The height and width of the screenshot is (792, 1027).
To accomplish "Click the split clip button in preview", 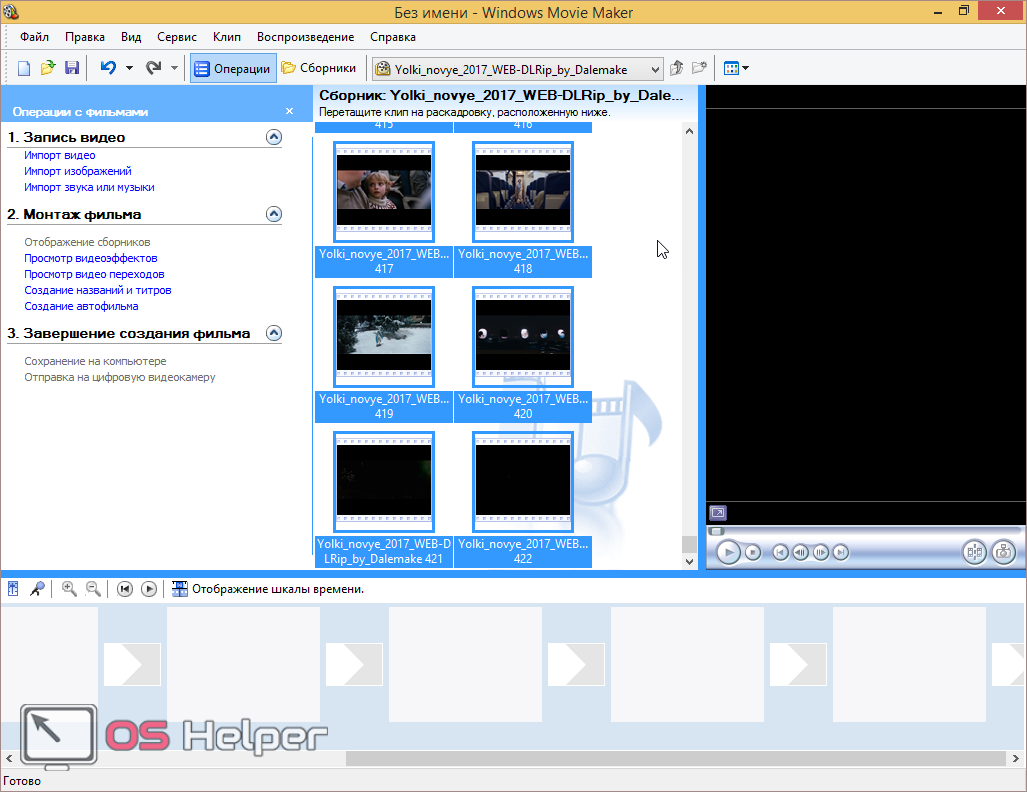I will click(974, 552).
